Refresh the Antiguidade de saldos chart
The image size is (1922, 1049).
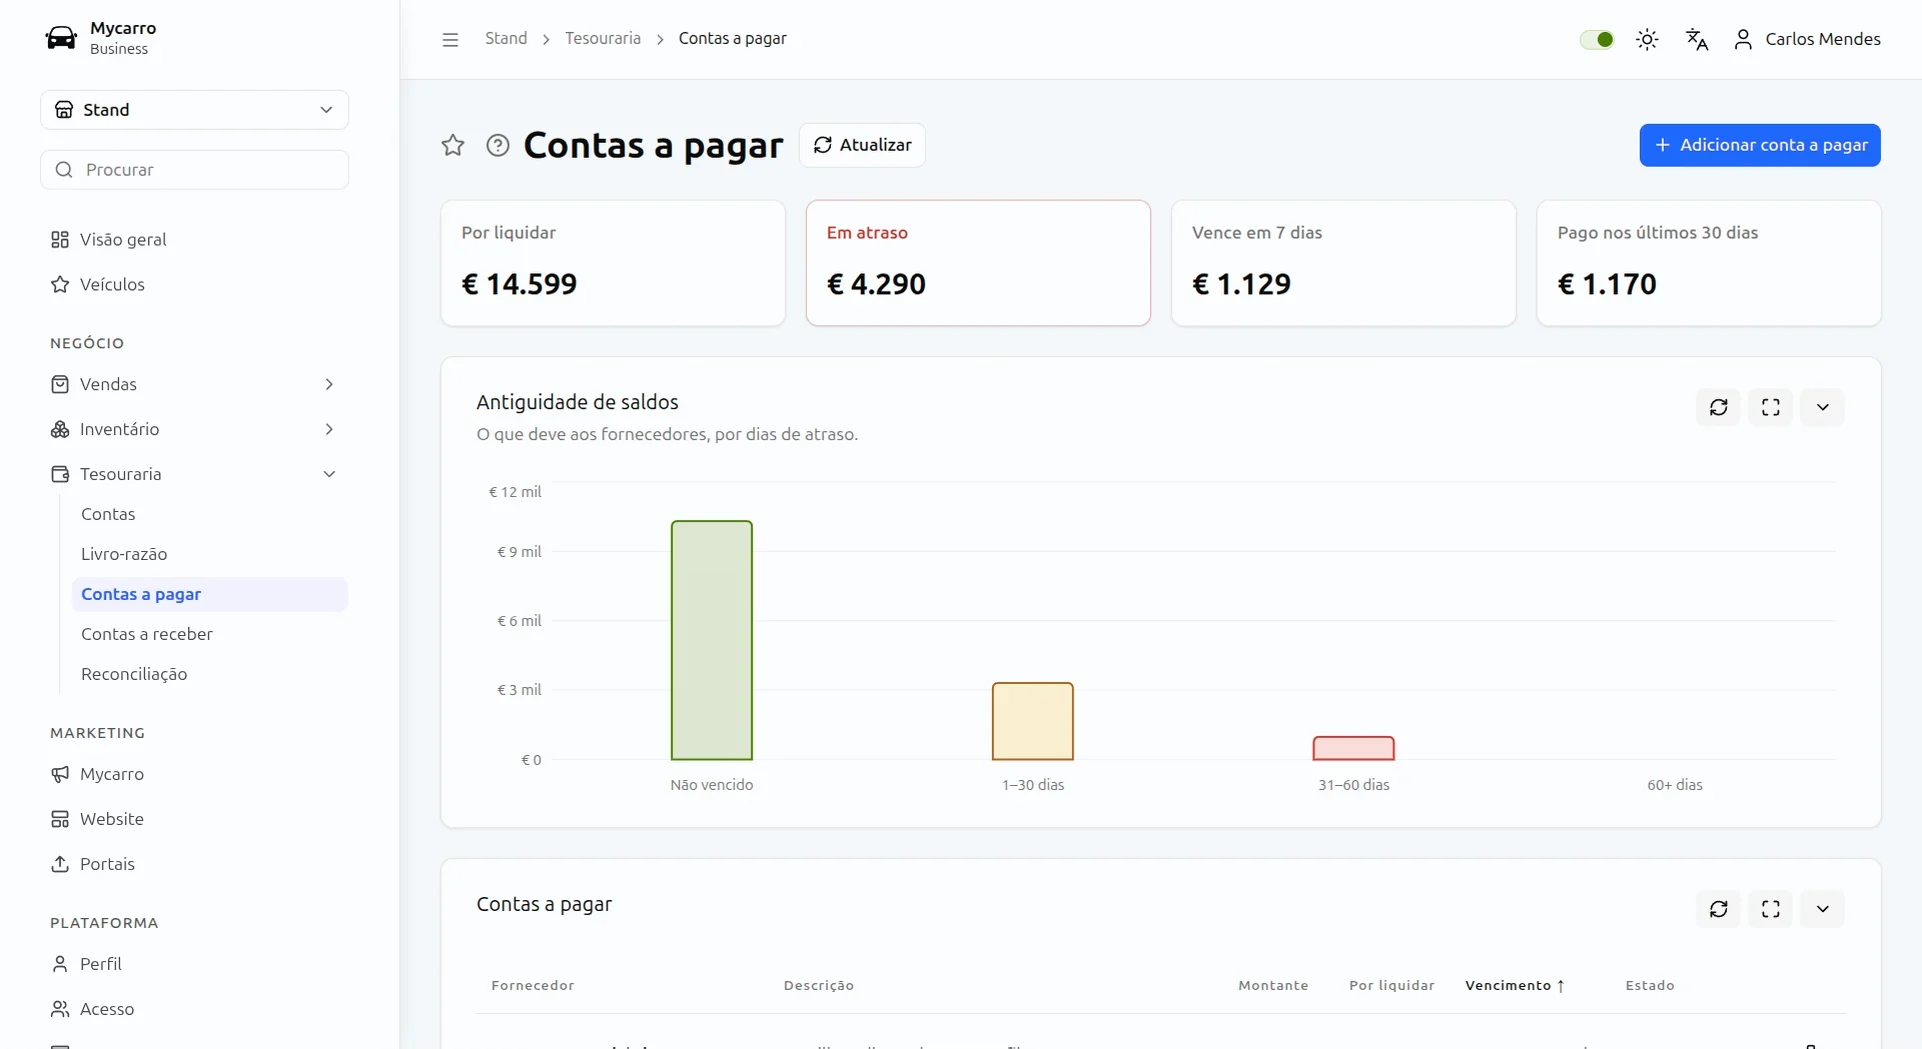[x=1719, y=407]
